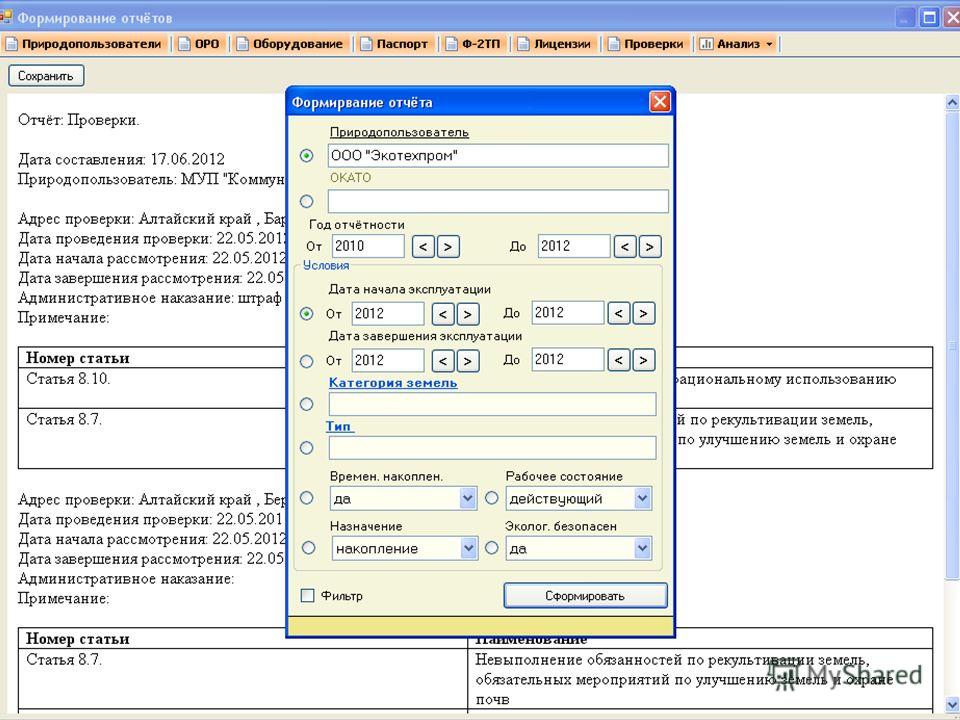This screenshot has width=960, height=720.
Task: Click the Дата завершения эксплуатации До field
Action: [x=568, y=359]
